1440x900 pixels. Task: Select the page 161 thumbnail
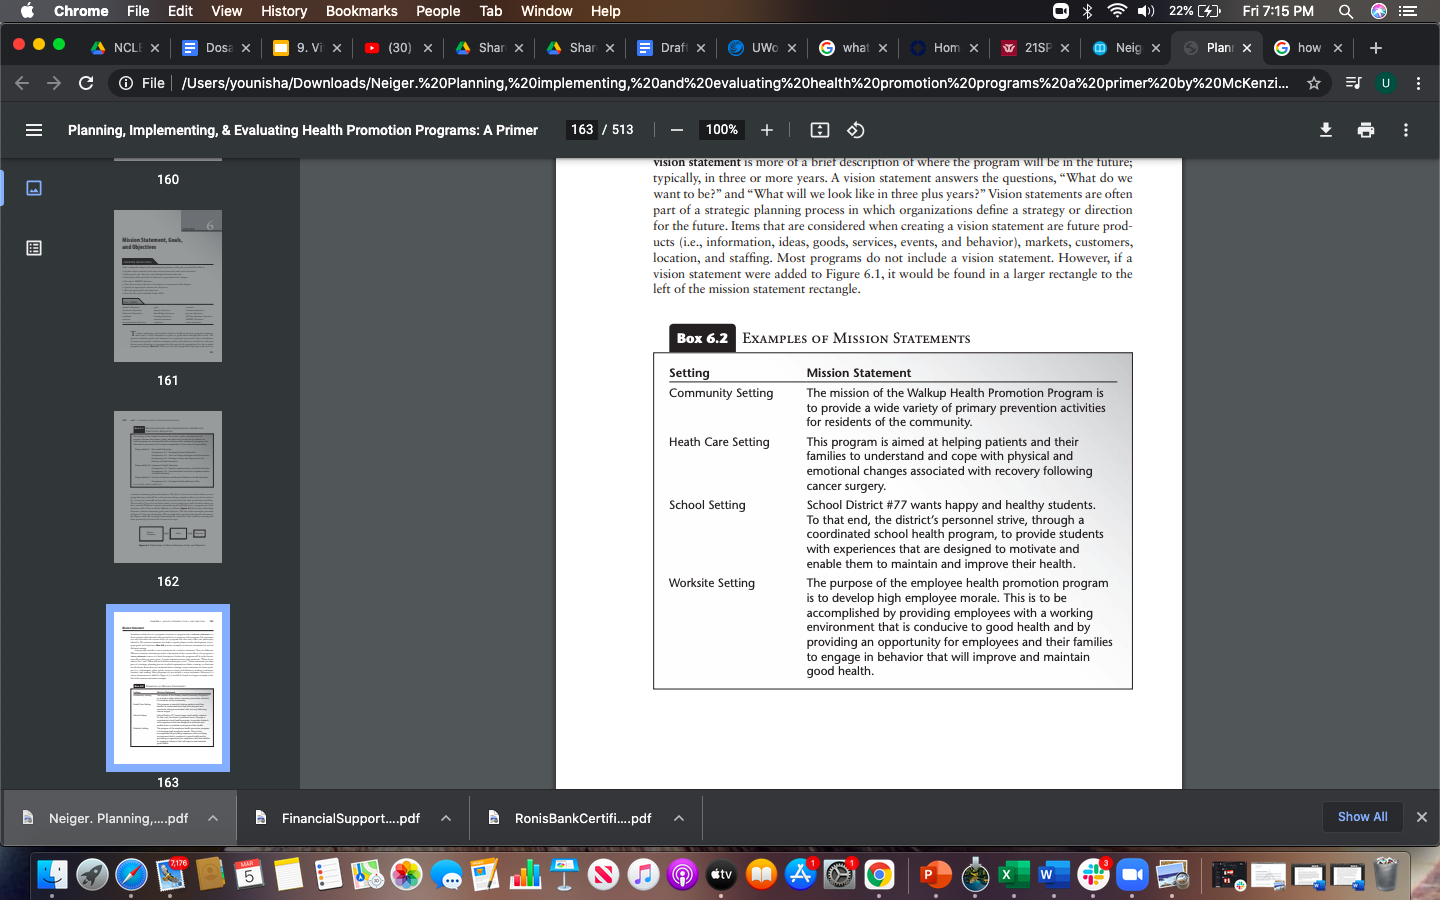(168, 286)
